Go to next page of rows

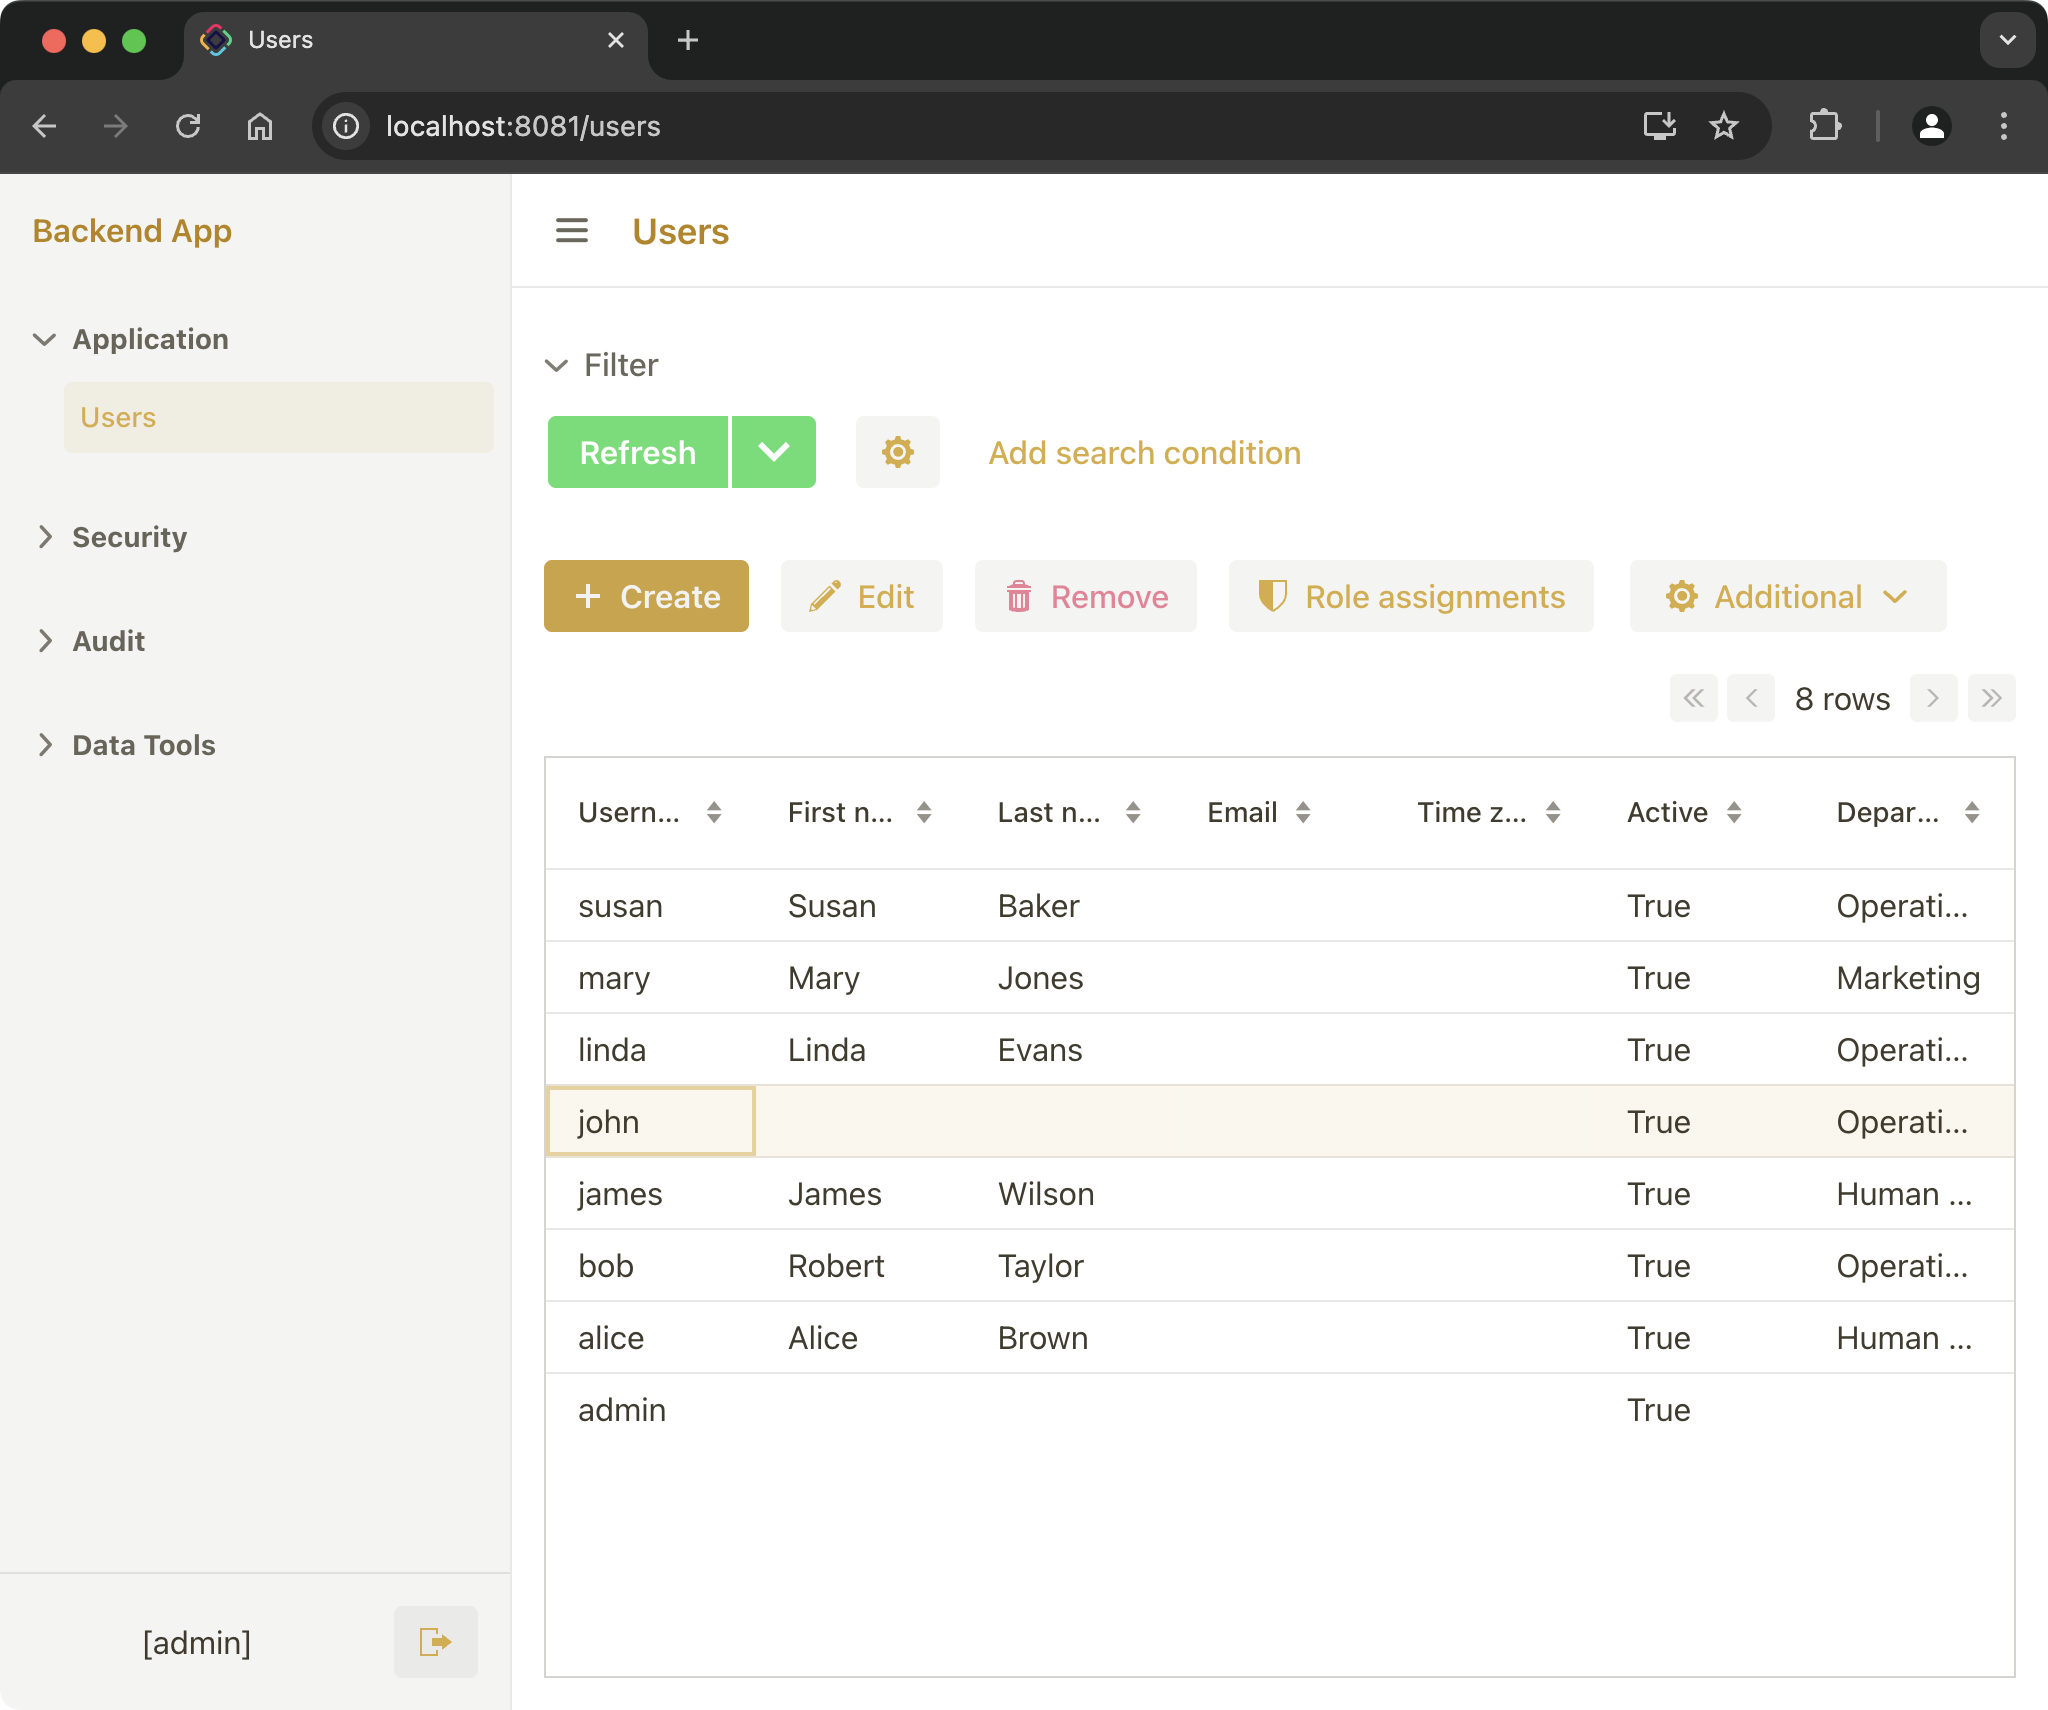tap(1933, 698)
